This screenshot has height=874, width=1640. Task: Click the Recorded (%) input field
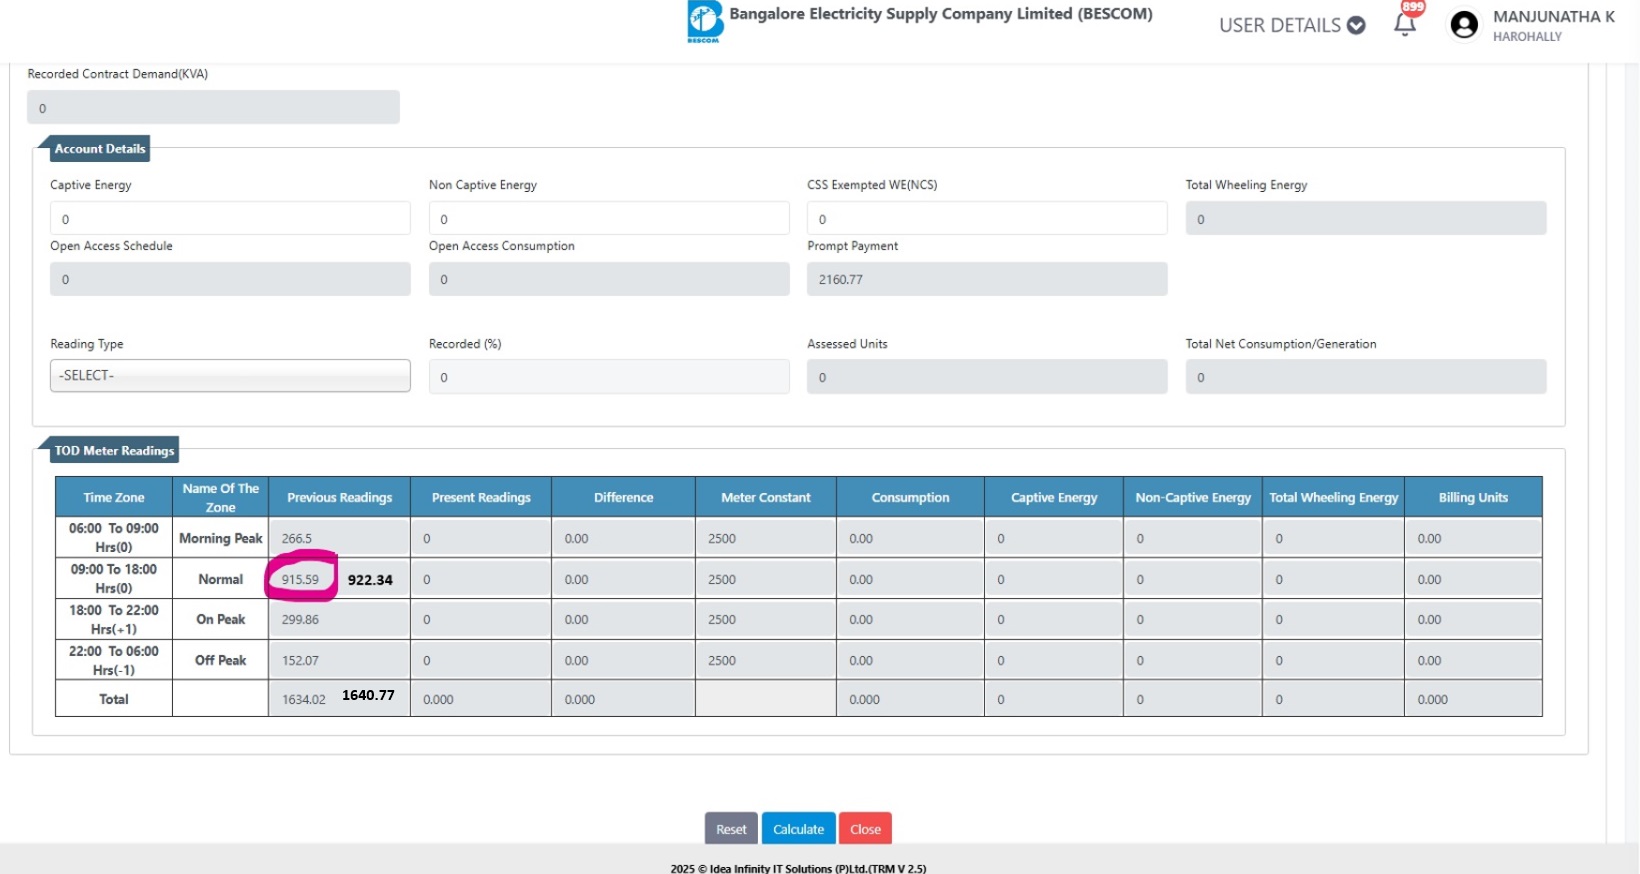coord(608,377)
